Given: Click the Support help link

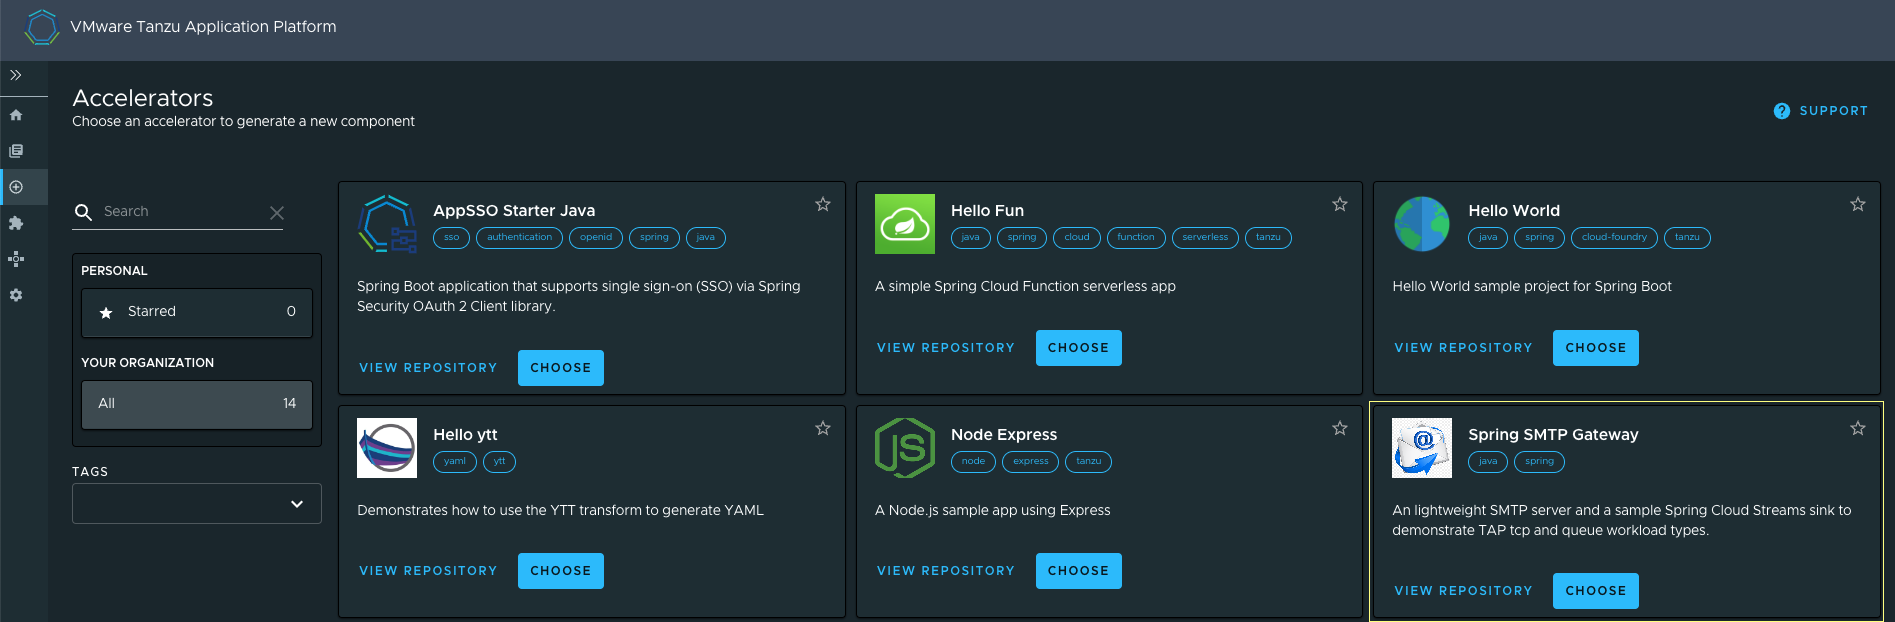Looking at the screenshot, I should 1821,111.
